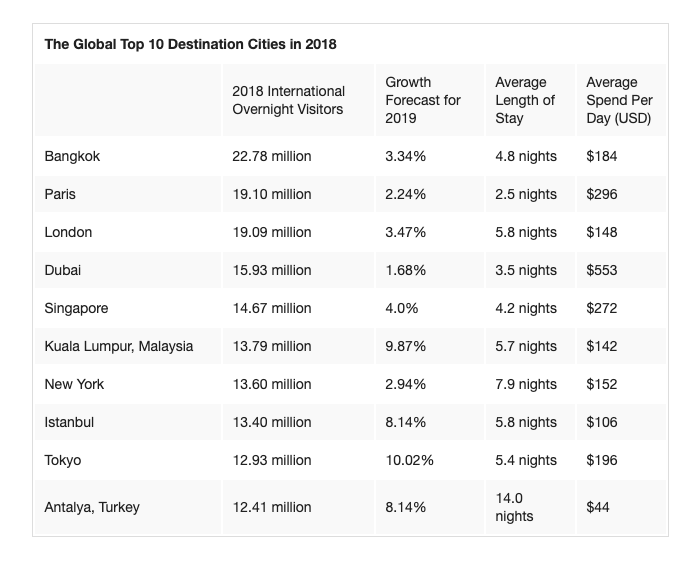Click Antalya's '8.14%' growth value
Screen dimensions: 697x568
coord(405,507)
